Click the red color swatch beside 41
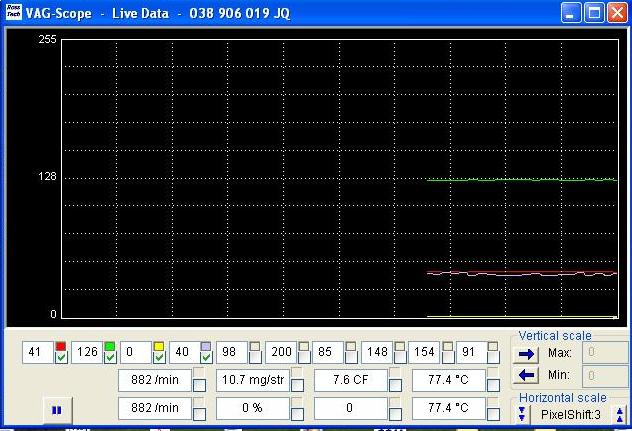Screen dimensions: 632x431 (61, 346)
